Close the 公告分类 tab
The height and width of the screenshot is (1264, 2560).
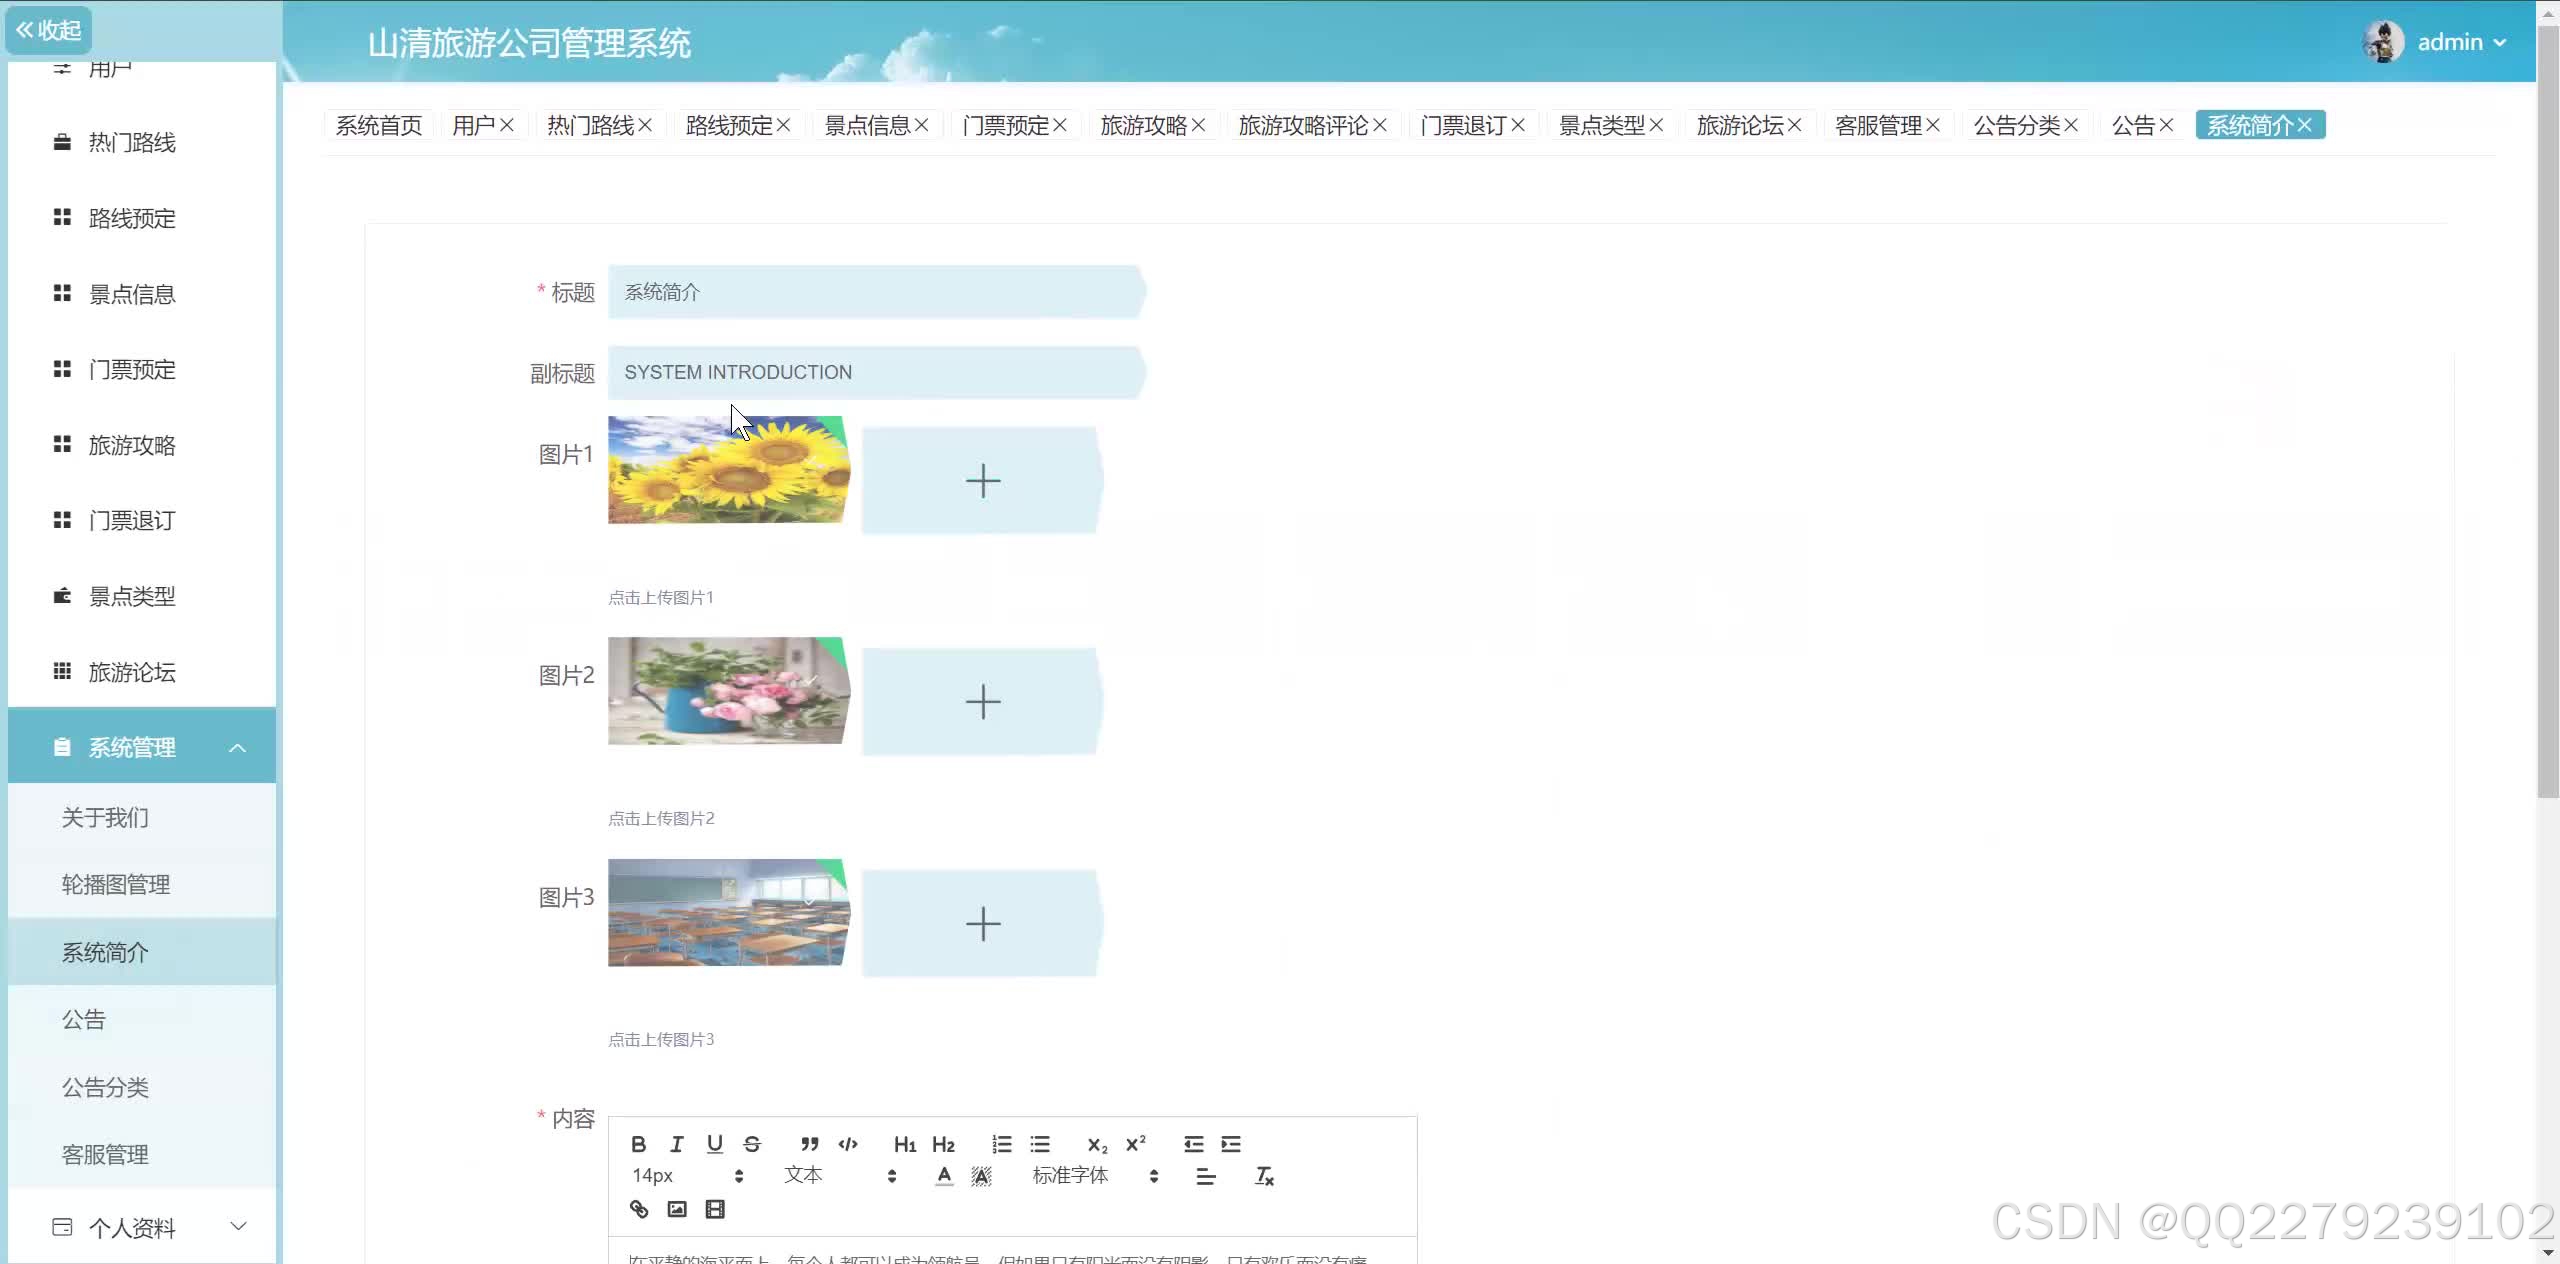[2071, 126]
